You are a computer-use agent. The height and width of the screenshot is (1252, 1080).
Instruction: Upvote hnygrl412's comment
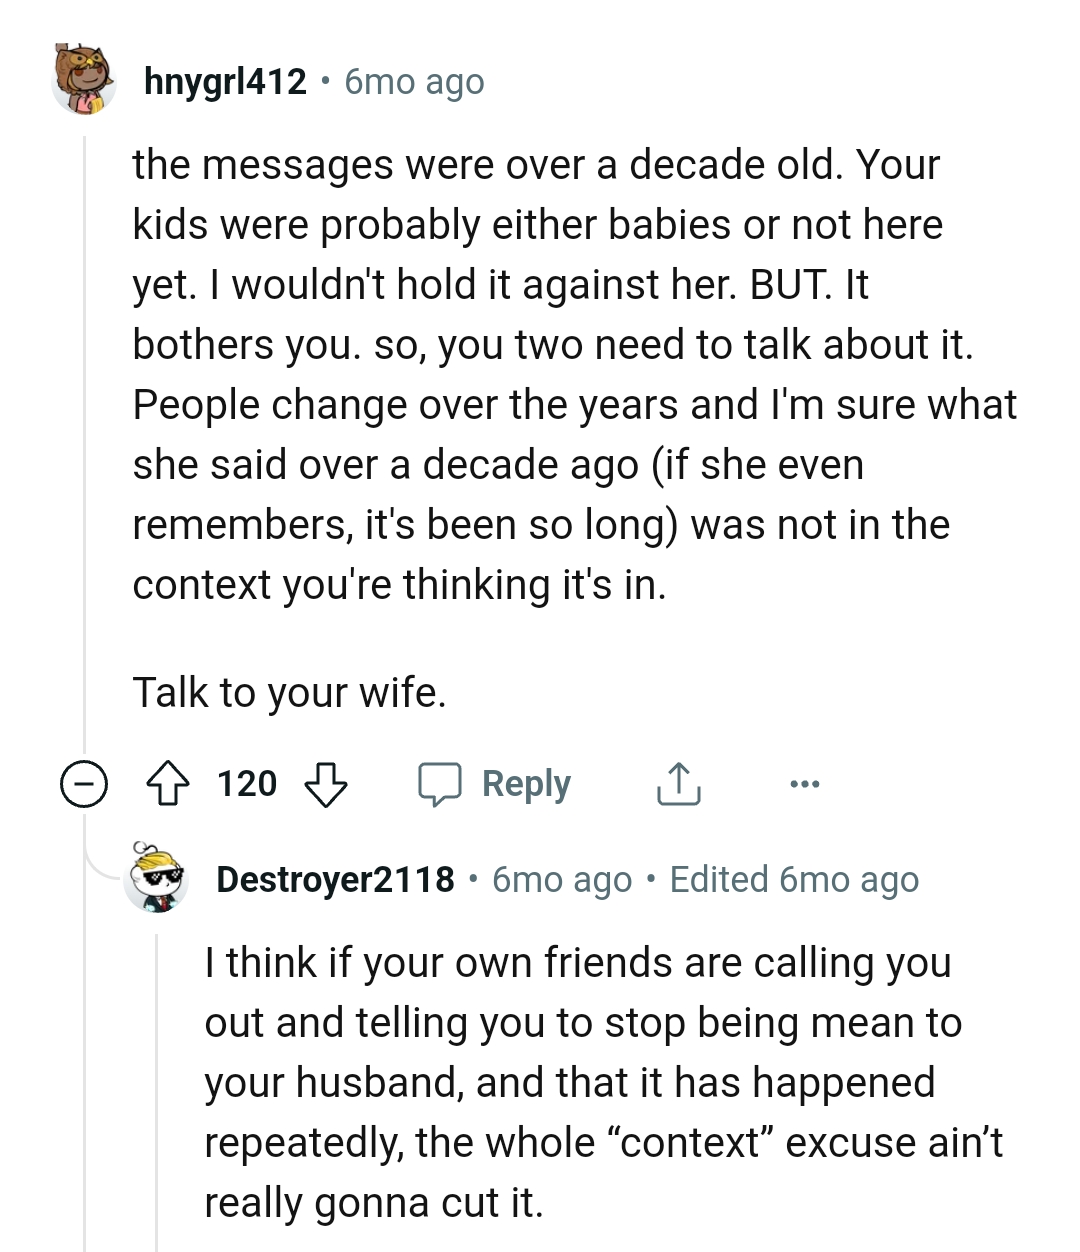coord(169,784)
